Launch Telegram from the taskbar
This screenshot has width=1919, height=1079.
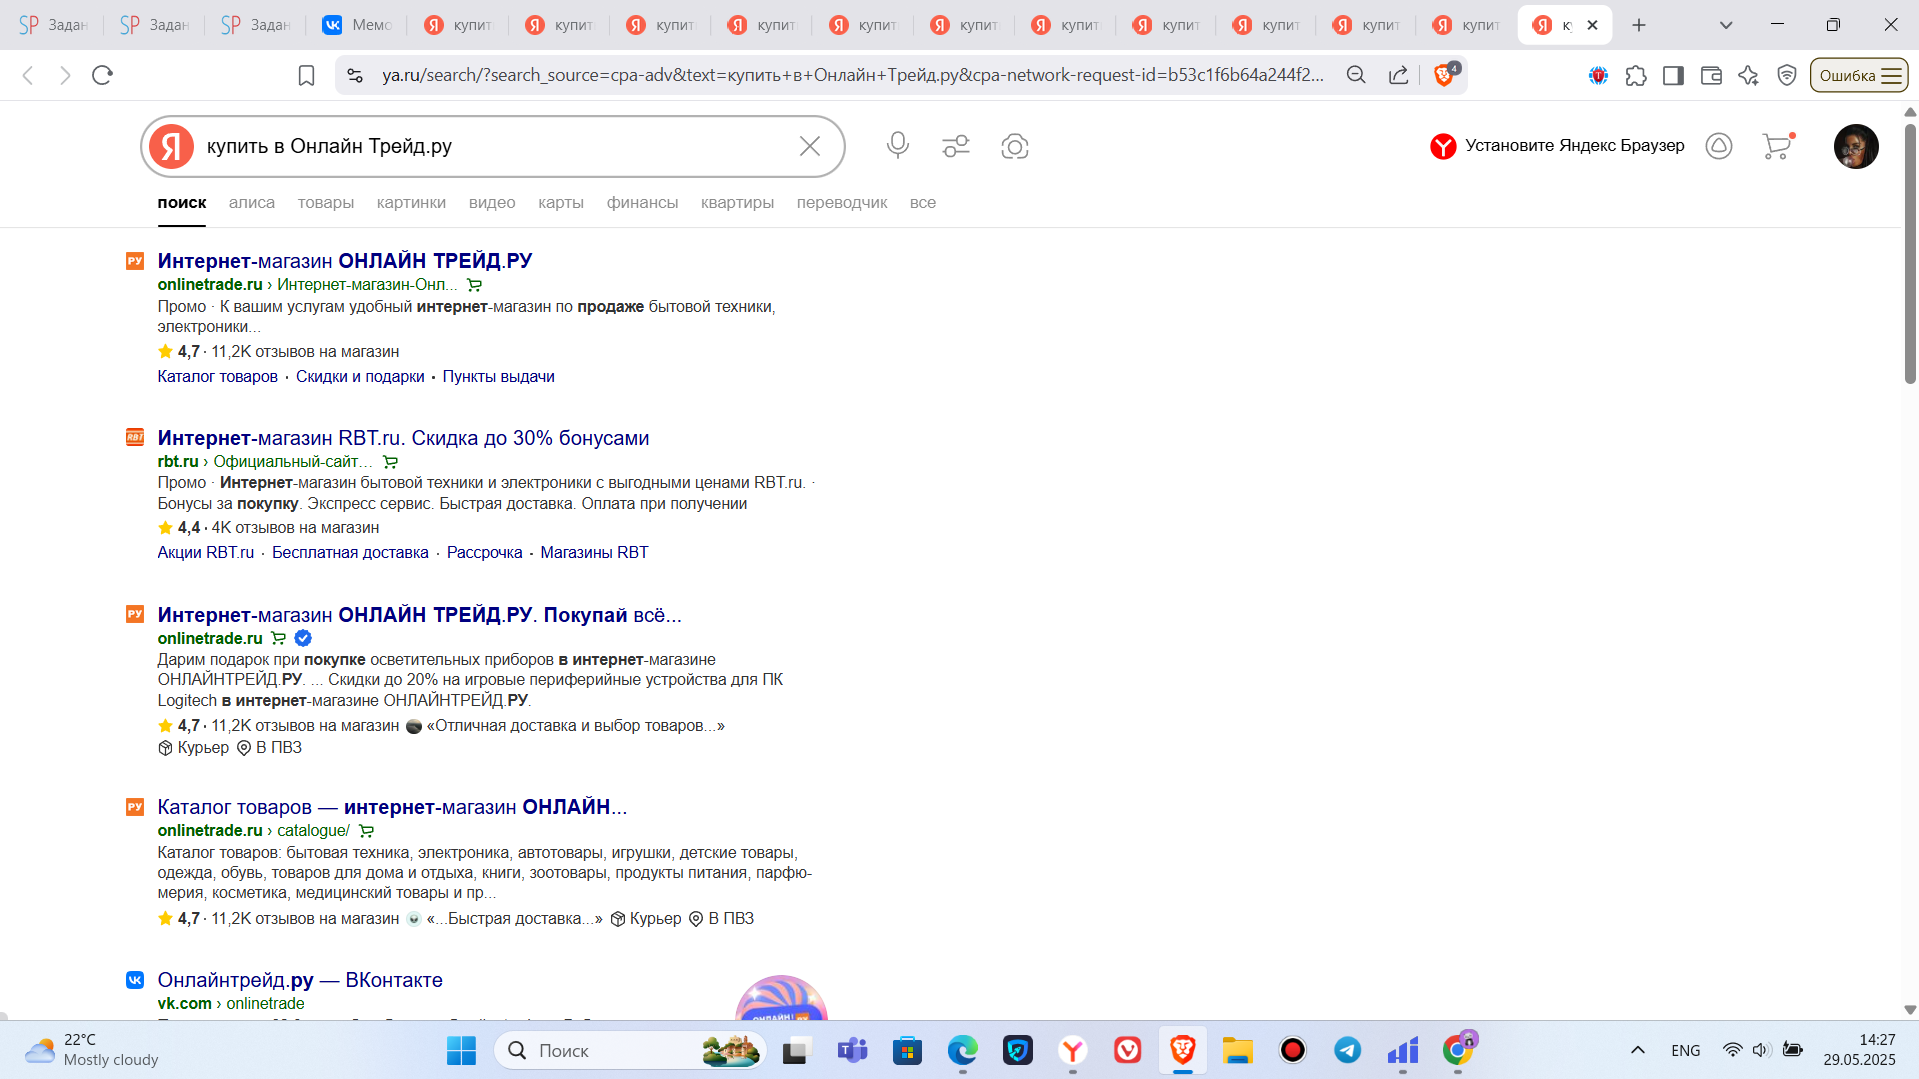(x=1347, y=1050)
